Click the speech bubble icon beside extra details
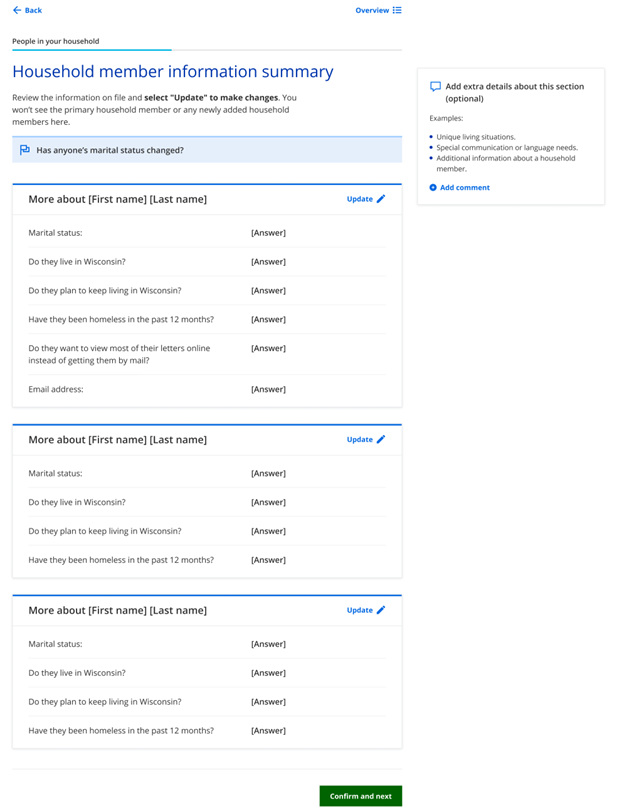 pyautogui.click(x=435, y=87)
